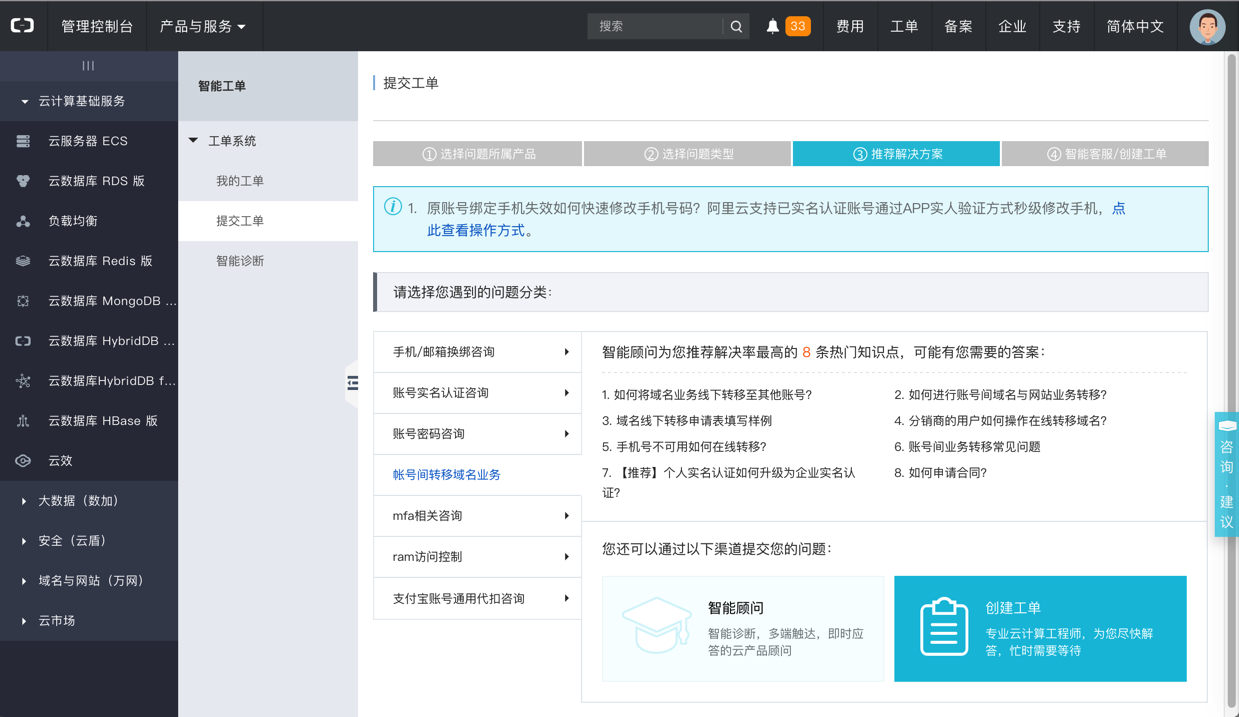Screen dimensions: 1239x717
Task: Open the 费用 top menu
Action: click(850, 27)
